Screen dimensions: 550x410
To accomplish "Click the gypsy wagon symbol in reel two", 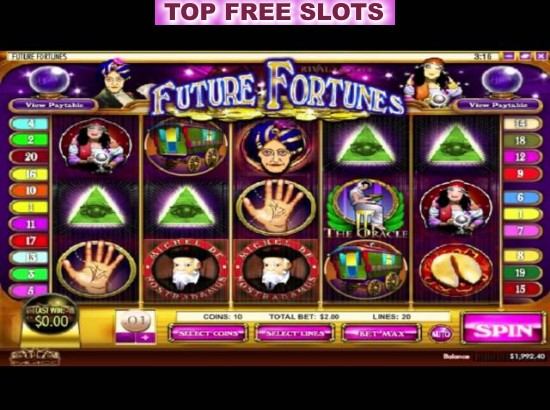I will coord(186,148).
